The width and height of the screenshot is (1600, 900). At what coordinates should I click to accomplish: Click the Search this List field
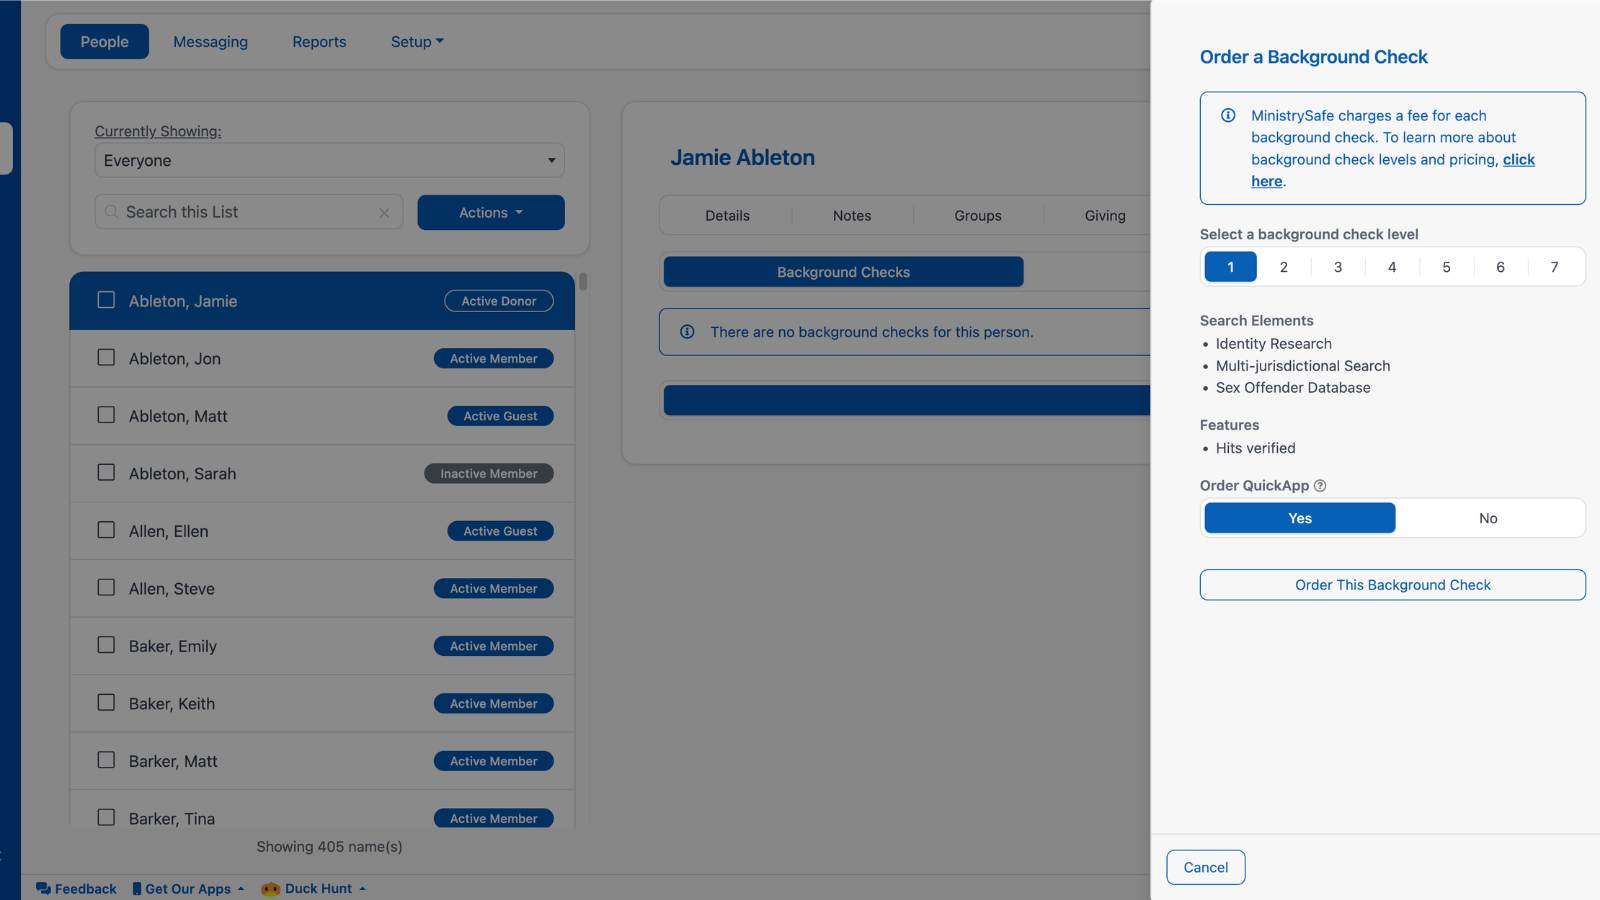(x=249, y=212)
